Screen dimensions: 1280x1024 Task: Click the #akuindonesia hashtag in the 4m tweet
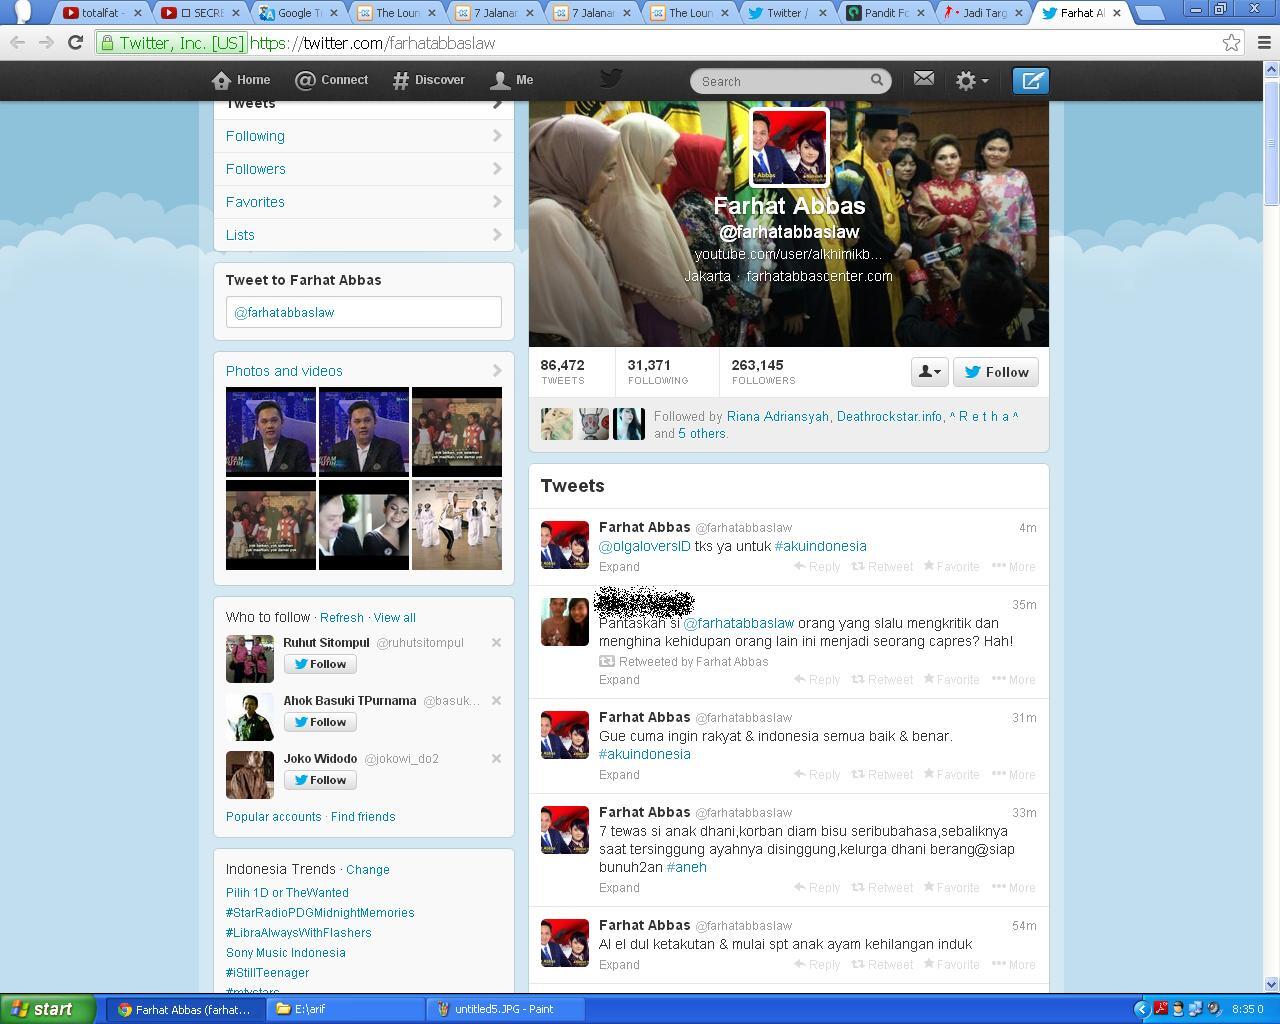pos(821,546)
